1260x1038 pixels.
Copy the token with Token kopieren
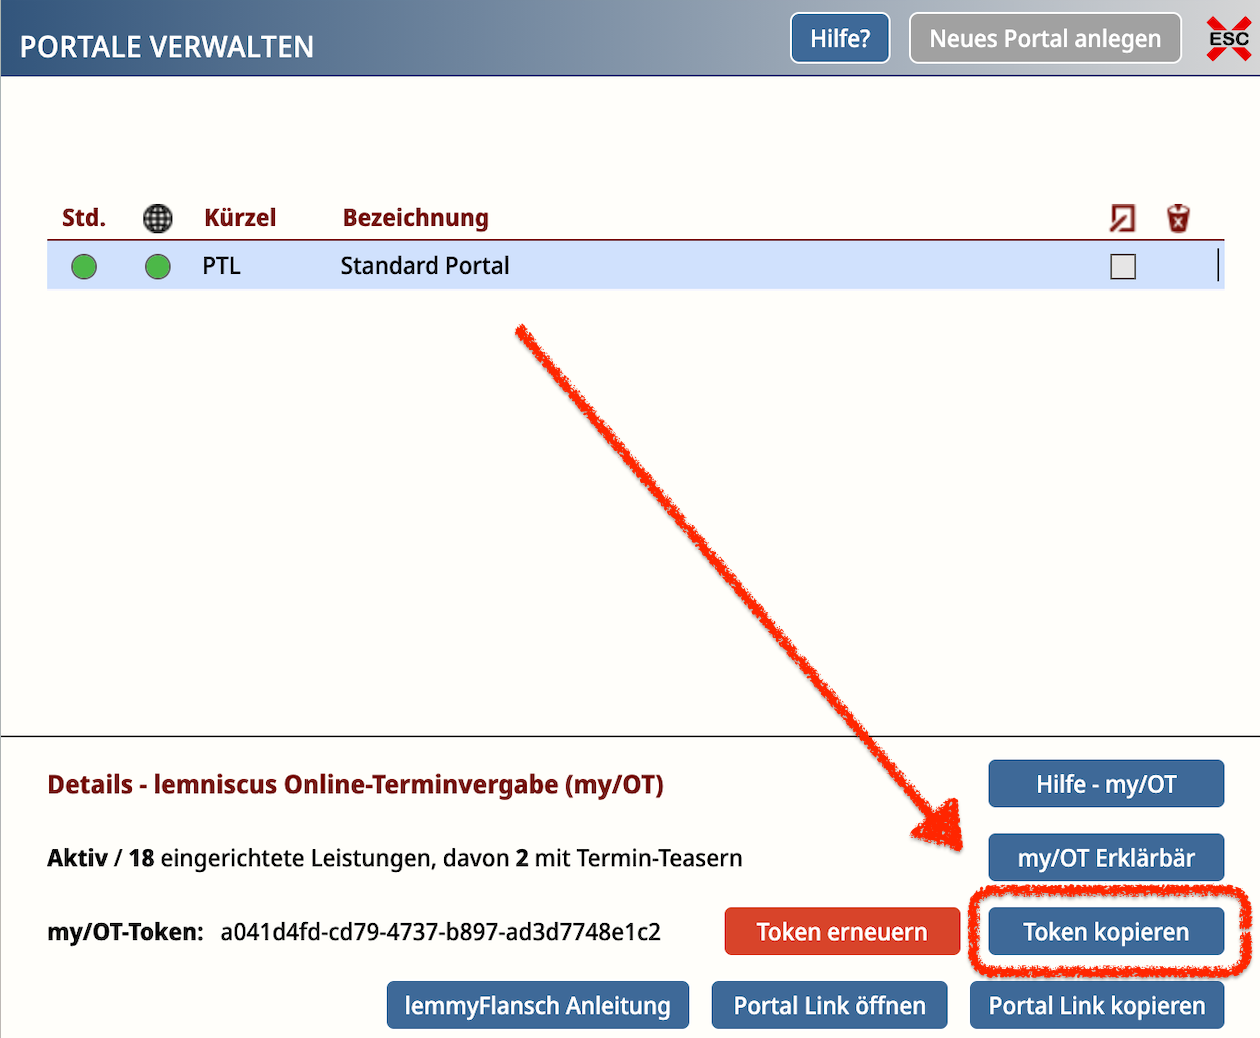(1106, 932)
